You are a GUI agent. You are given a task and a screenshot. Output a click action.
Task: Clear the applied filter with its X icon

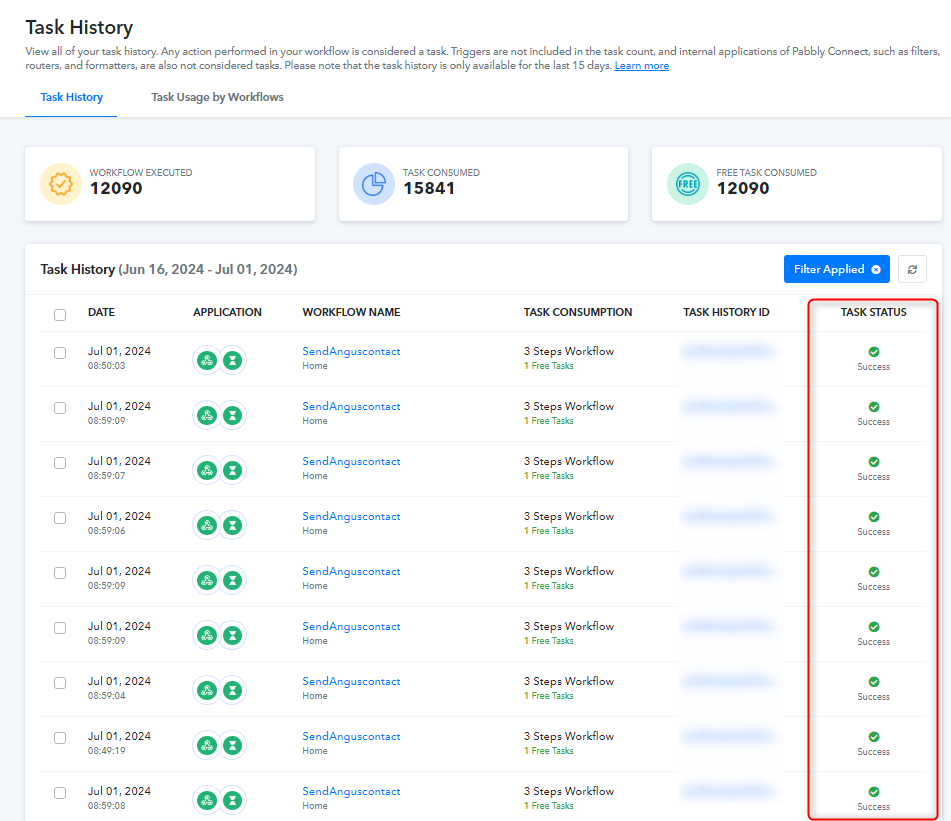point(876,270)
